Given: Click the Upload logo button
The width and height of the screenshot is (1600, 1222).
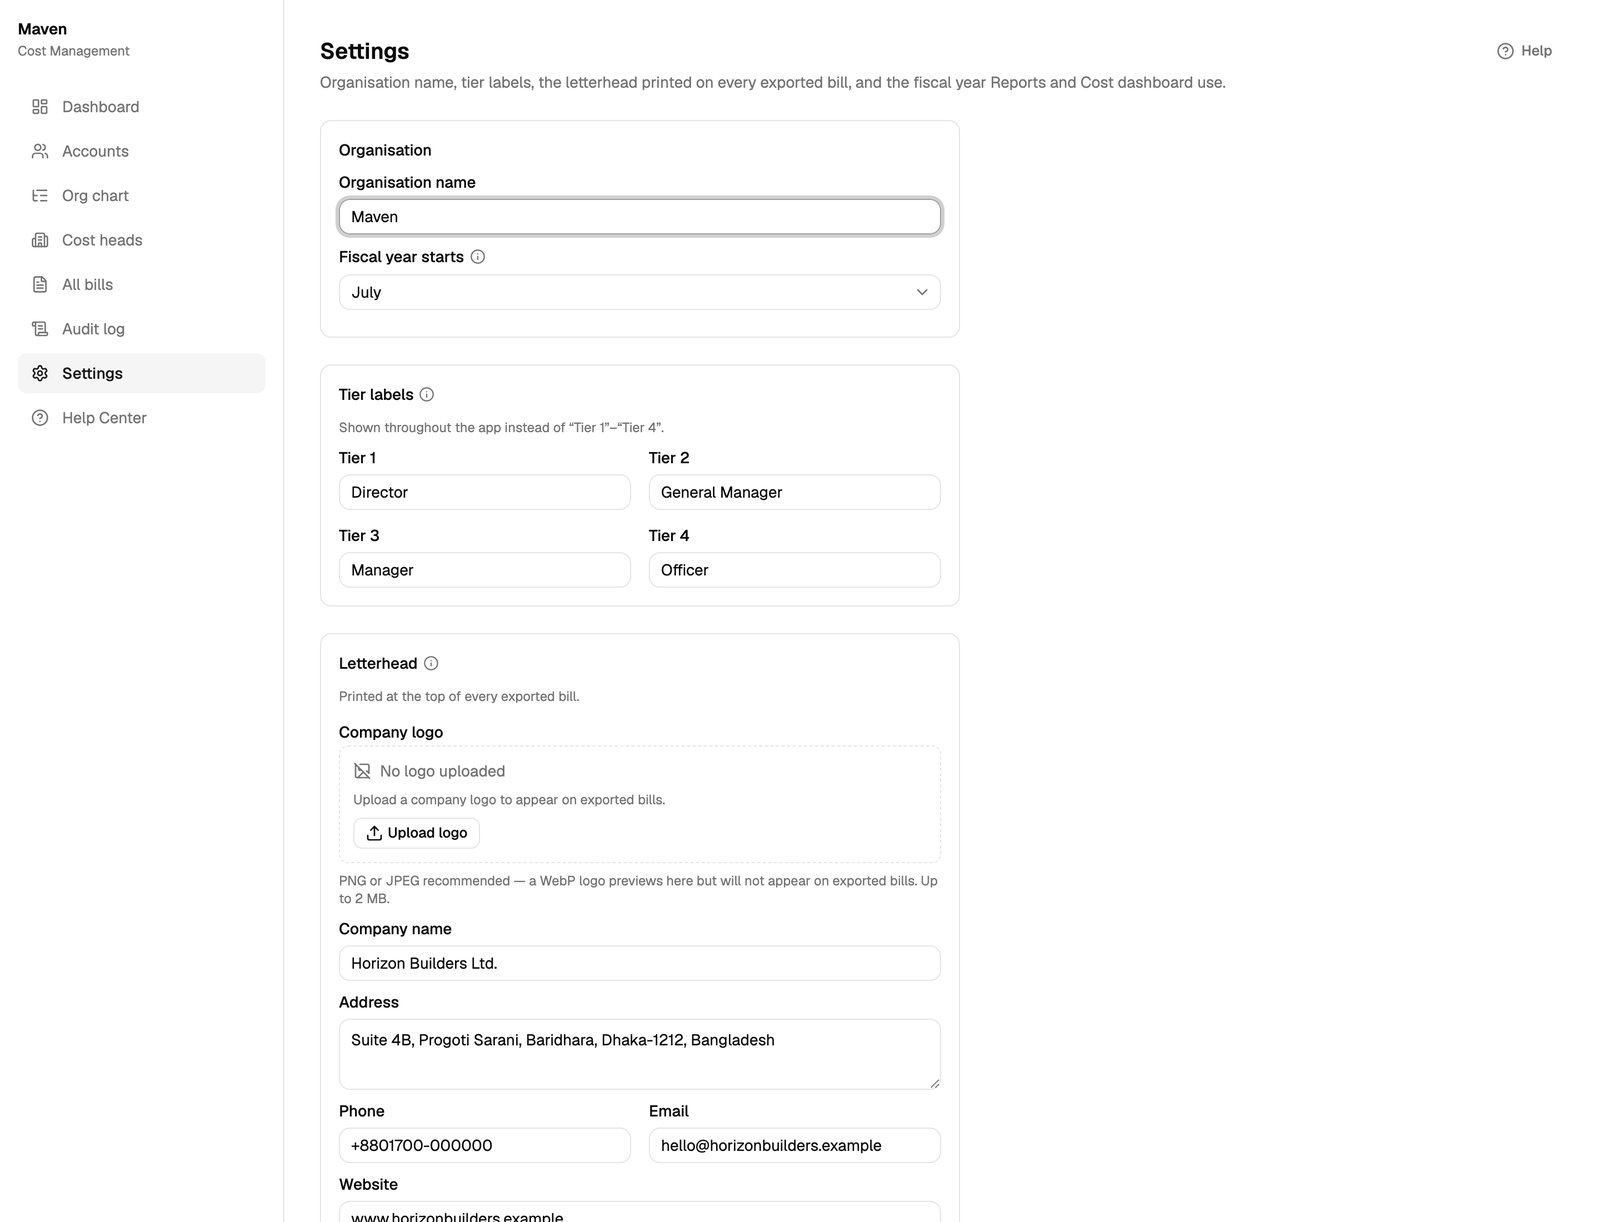Looking at the screenshot, I should click(x=417, y=833).
